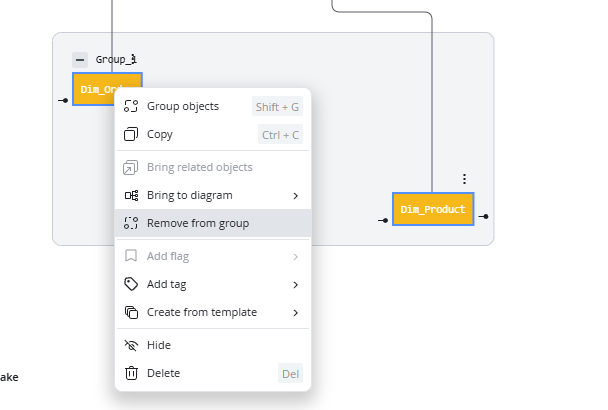This screenshot has height=410, width=608.
Task: Open three-dot menu above Dim_Product
Action: click(464, 179)
